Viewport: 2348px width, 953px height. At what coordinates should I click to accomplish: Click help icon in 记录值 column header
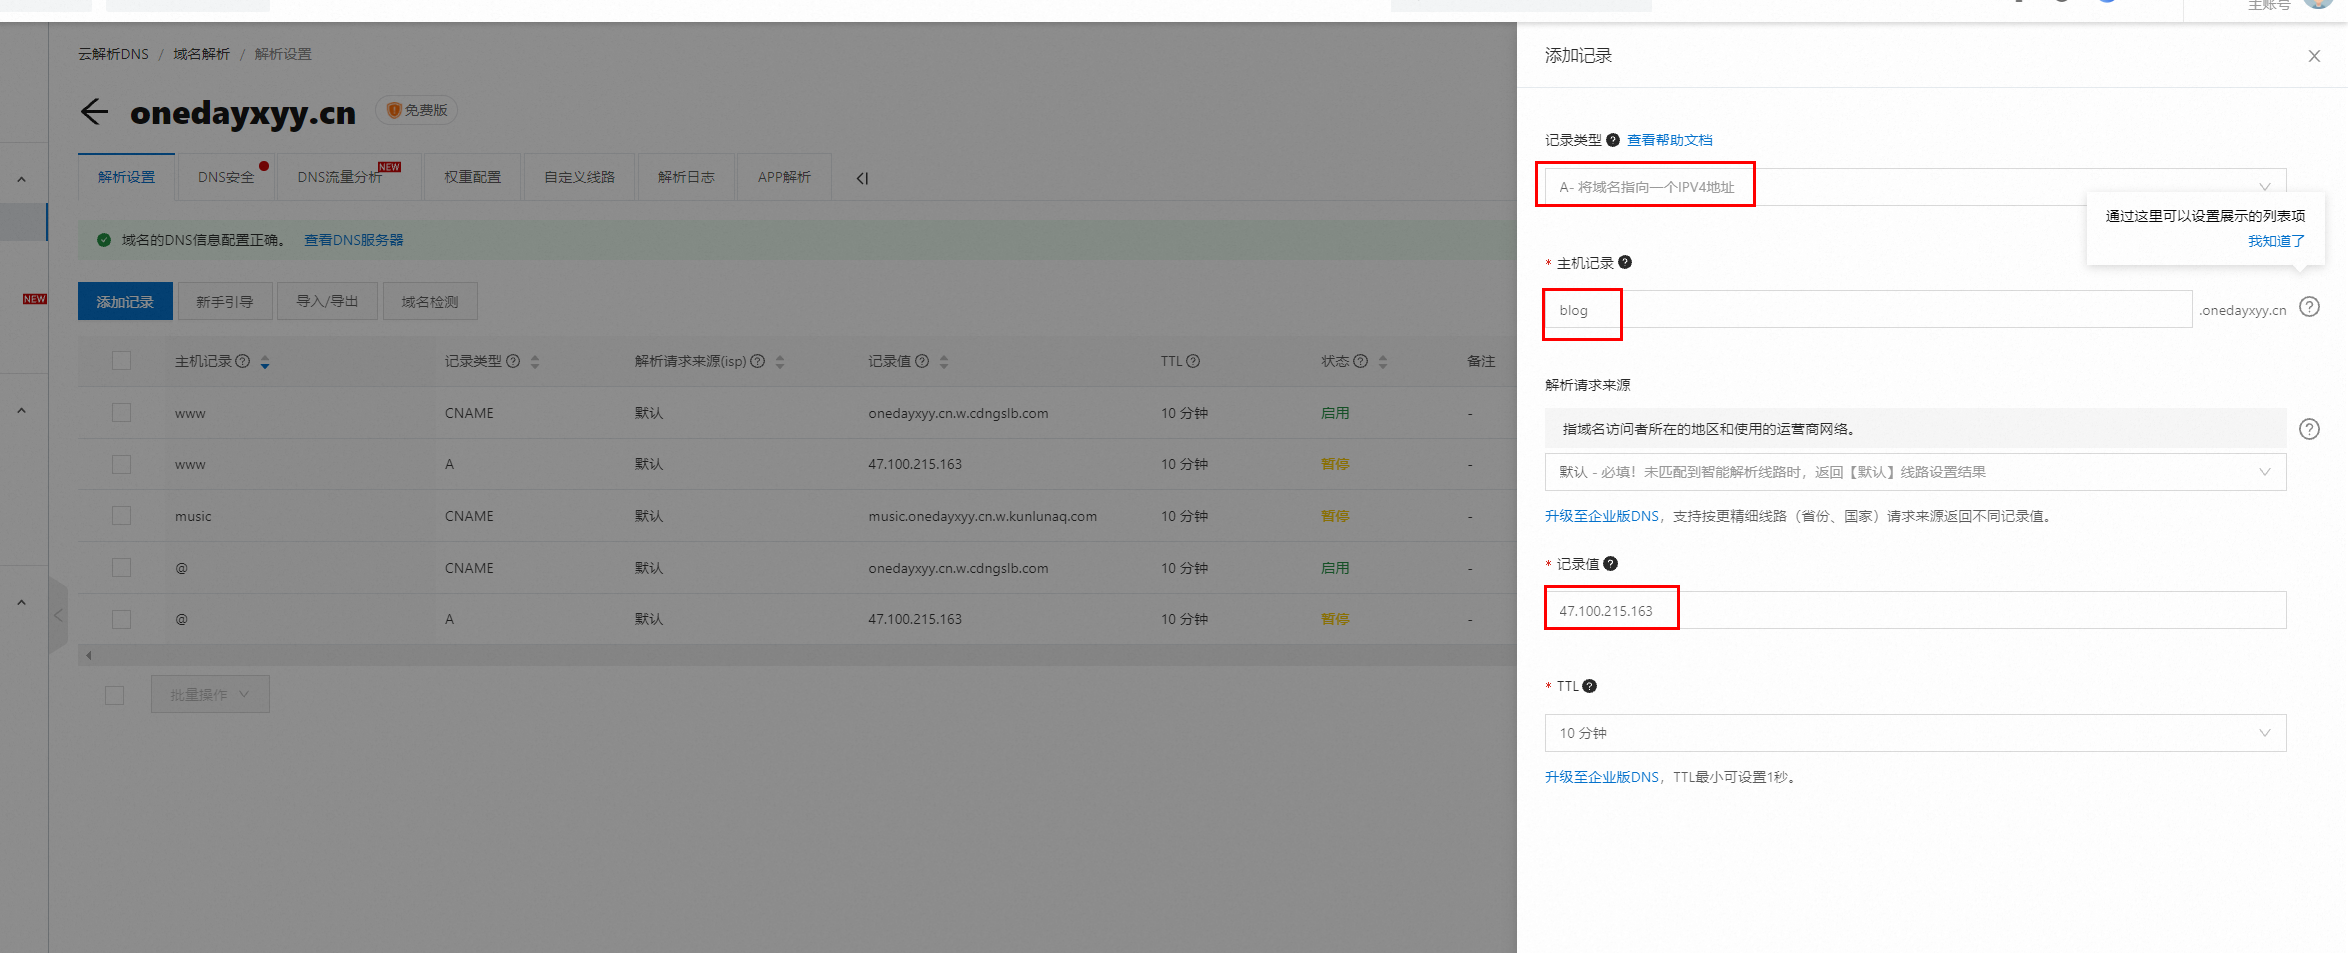[922, 361]
